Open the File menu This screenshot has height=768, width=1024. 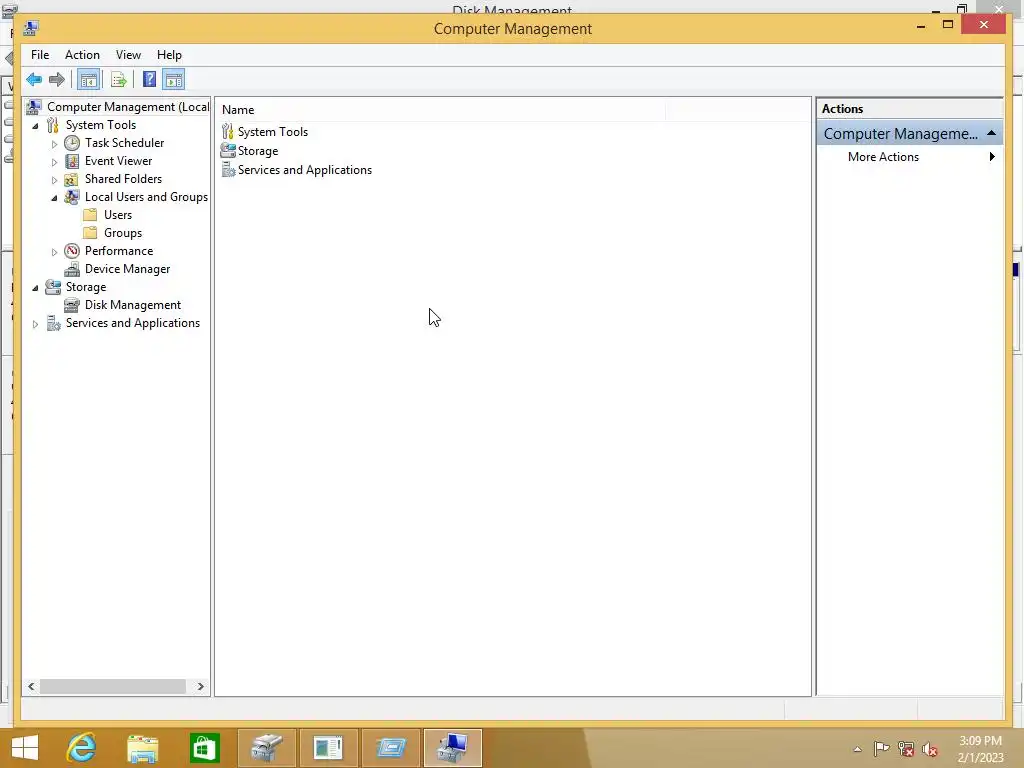click(40, 55)
